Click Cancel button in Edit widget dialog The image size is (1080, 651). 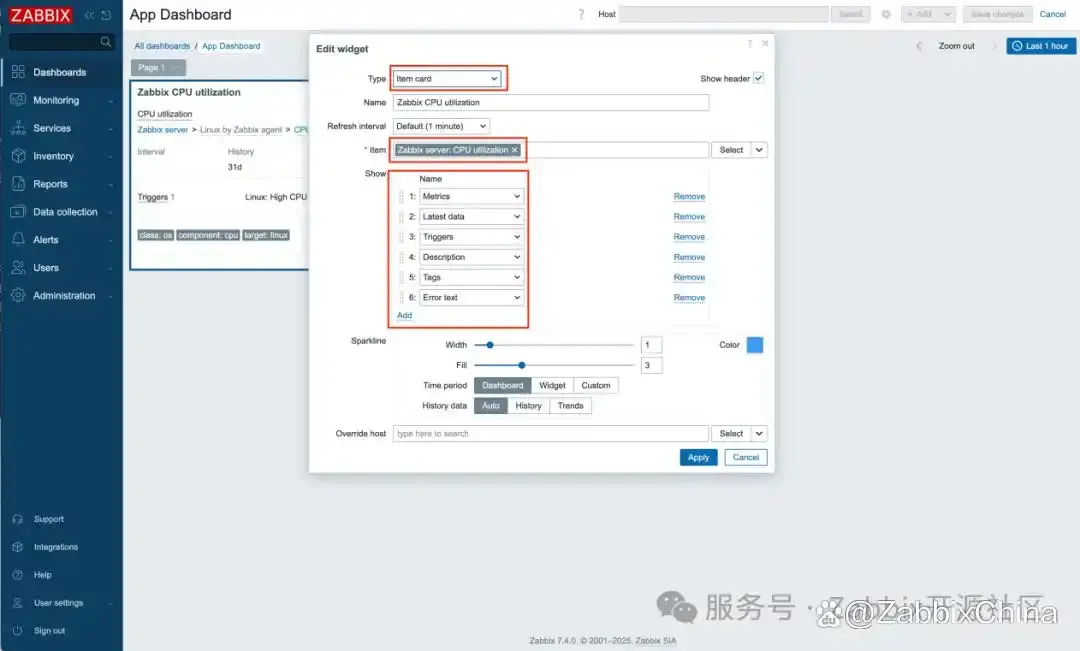tap(746, 457)
